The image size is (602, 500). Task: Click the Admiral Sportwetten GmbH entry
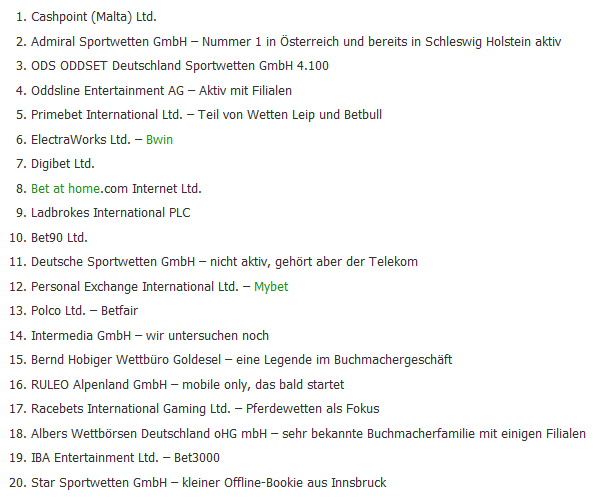pyautogui.click(x=296, y=41)
